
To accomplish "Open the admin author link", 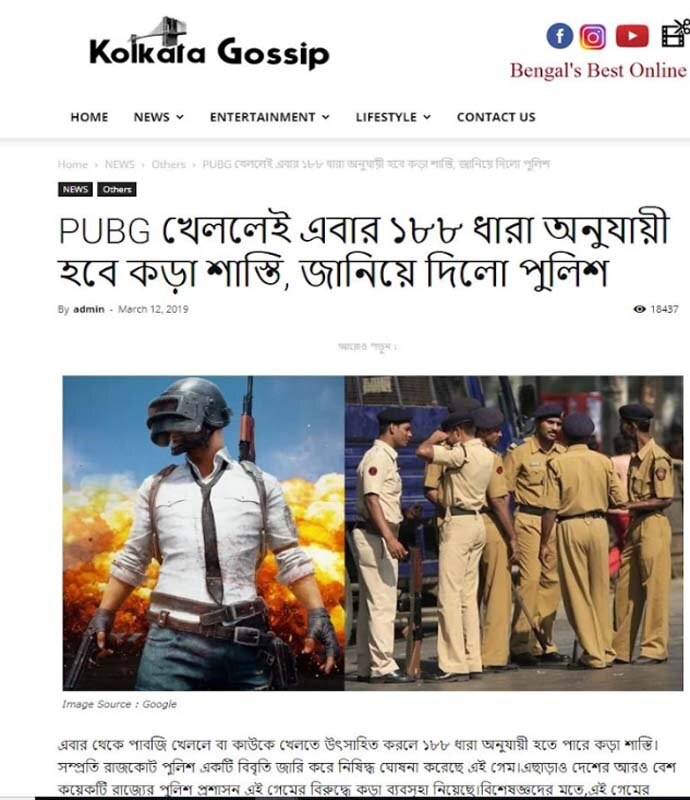I will (x=89, y=309).
